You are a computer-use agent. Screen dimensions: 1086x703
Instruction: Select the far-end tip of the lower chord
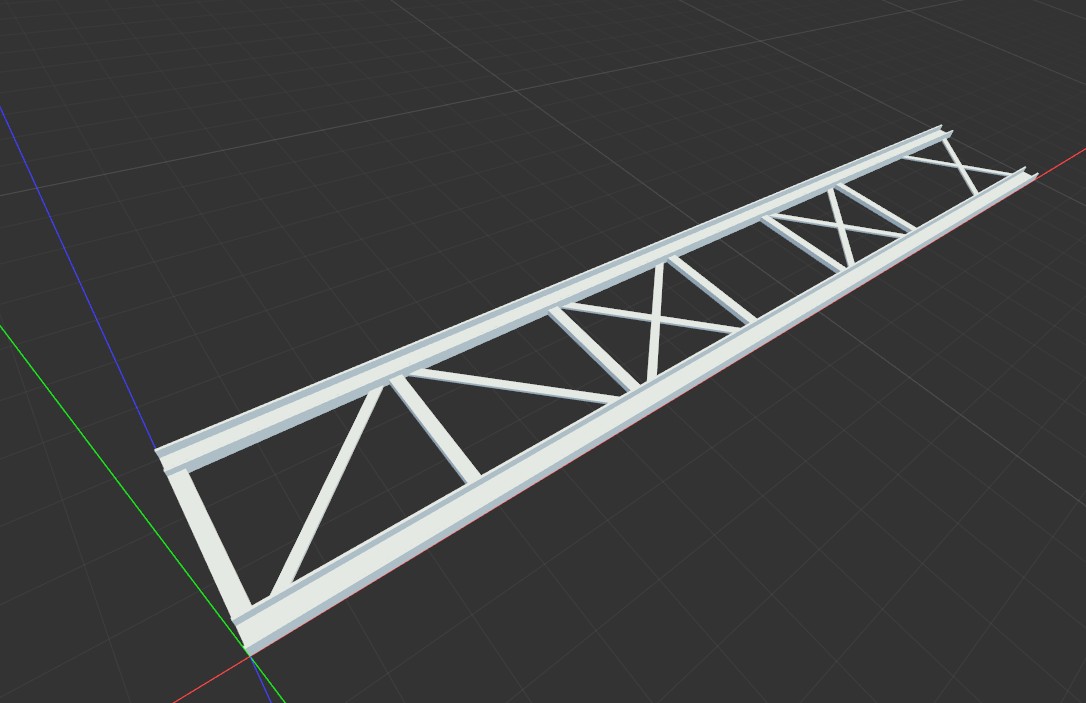(x=1028, y=176)
